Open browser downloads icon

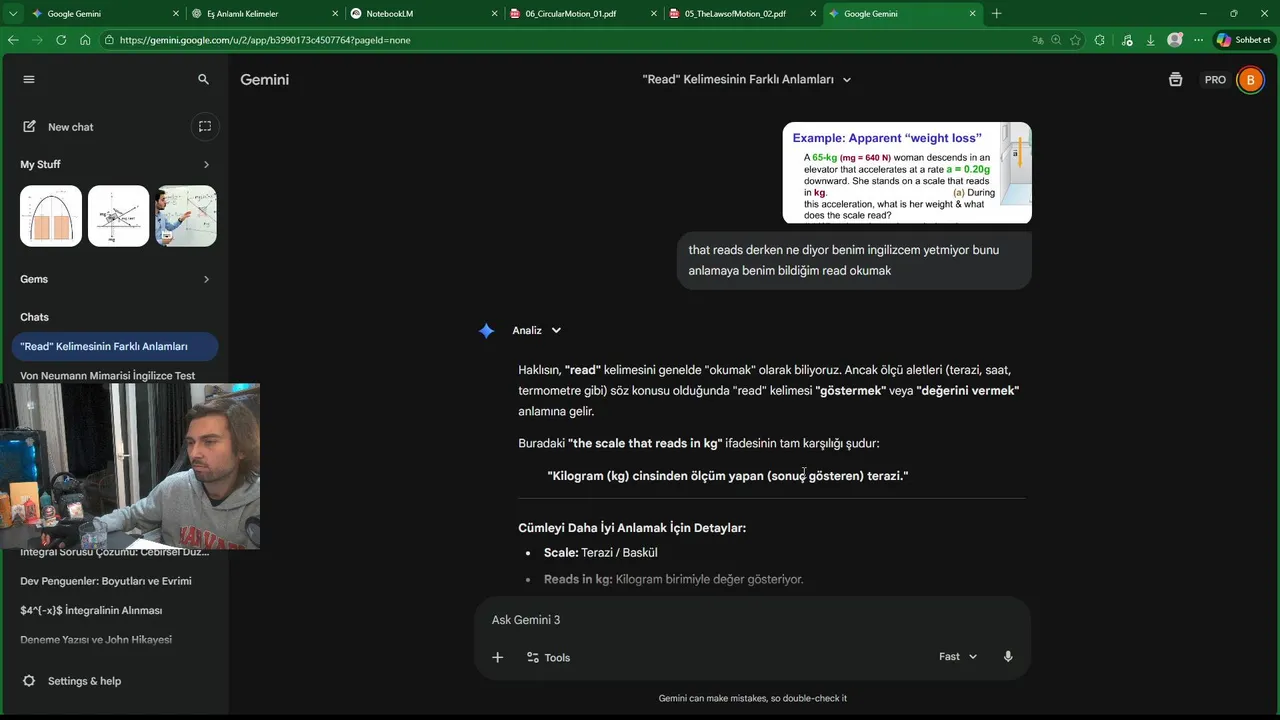(x=1151, y=40)
